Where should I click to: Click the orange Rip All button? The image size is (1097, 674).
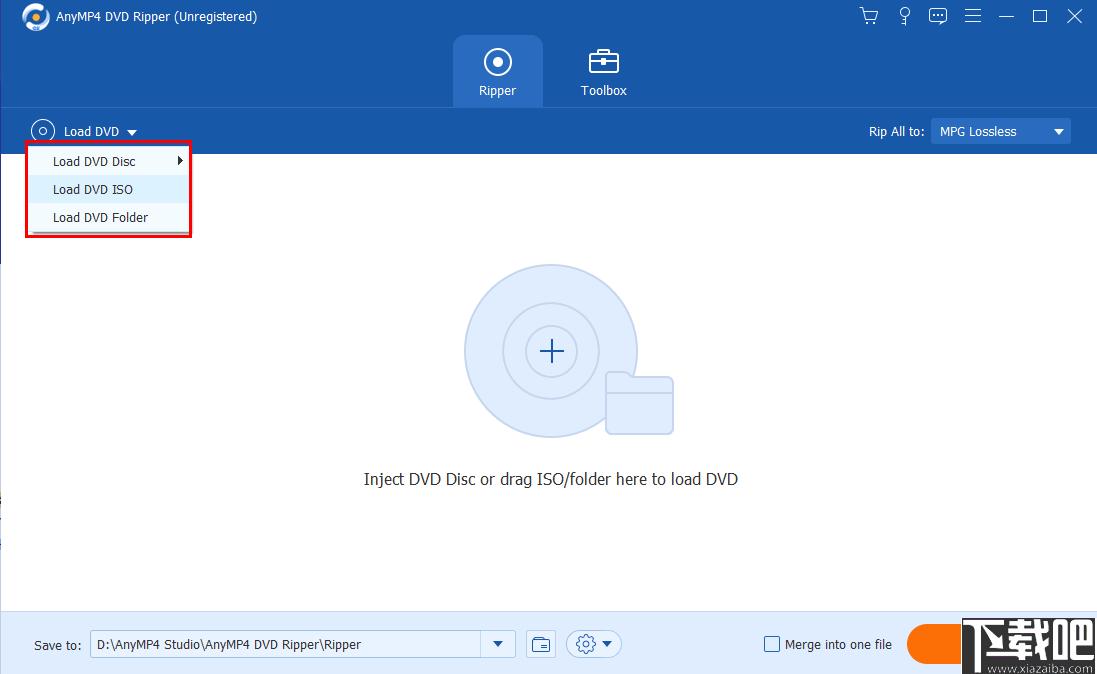934,644
